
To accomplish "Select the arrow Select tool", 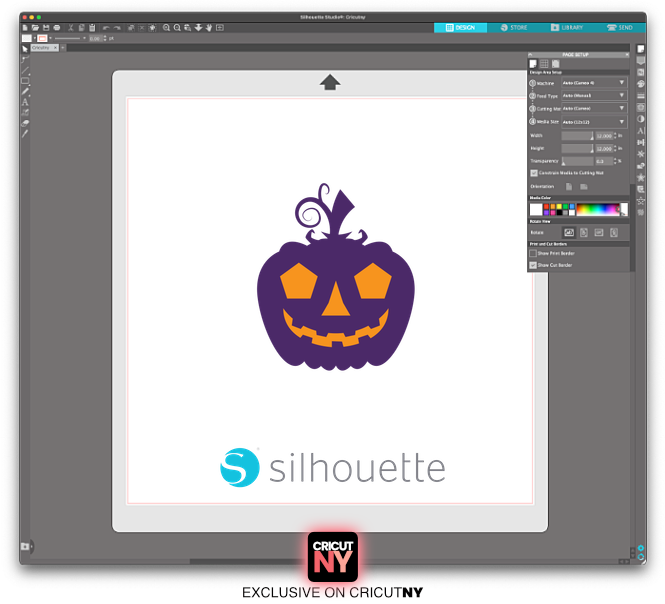I will point(25,49).
